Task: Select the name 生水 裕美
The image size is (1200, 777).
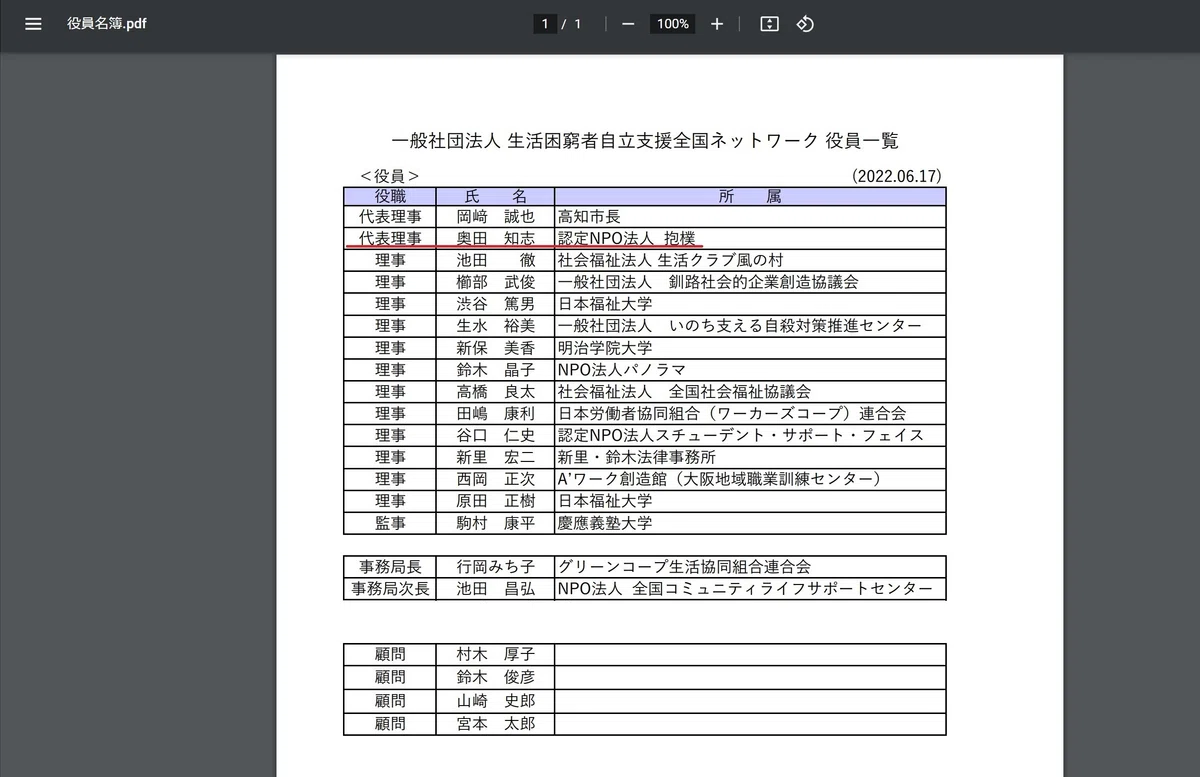Action: click(495, 326)
